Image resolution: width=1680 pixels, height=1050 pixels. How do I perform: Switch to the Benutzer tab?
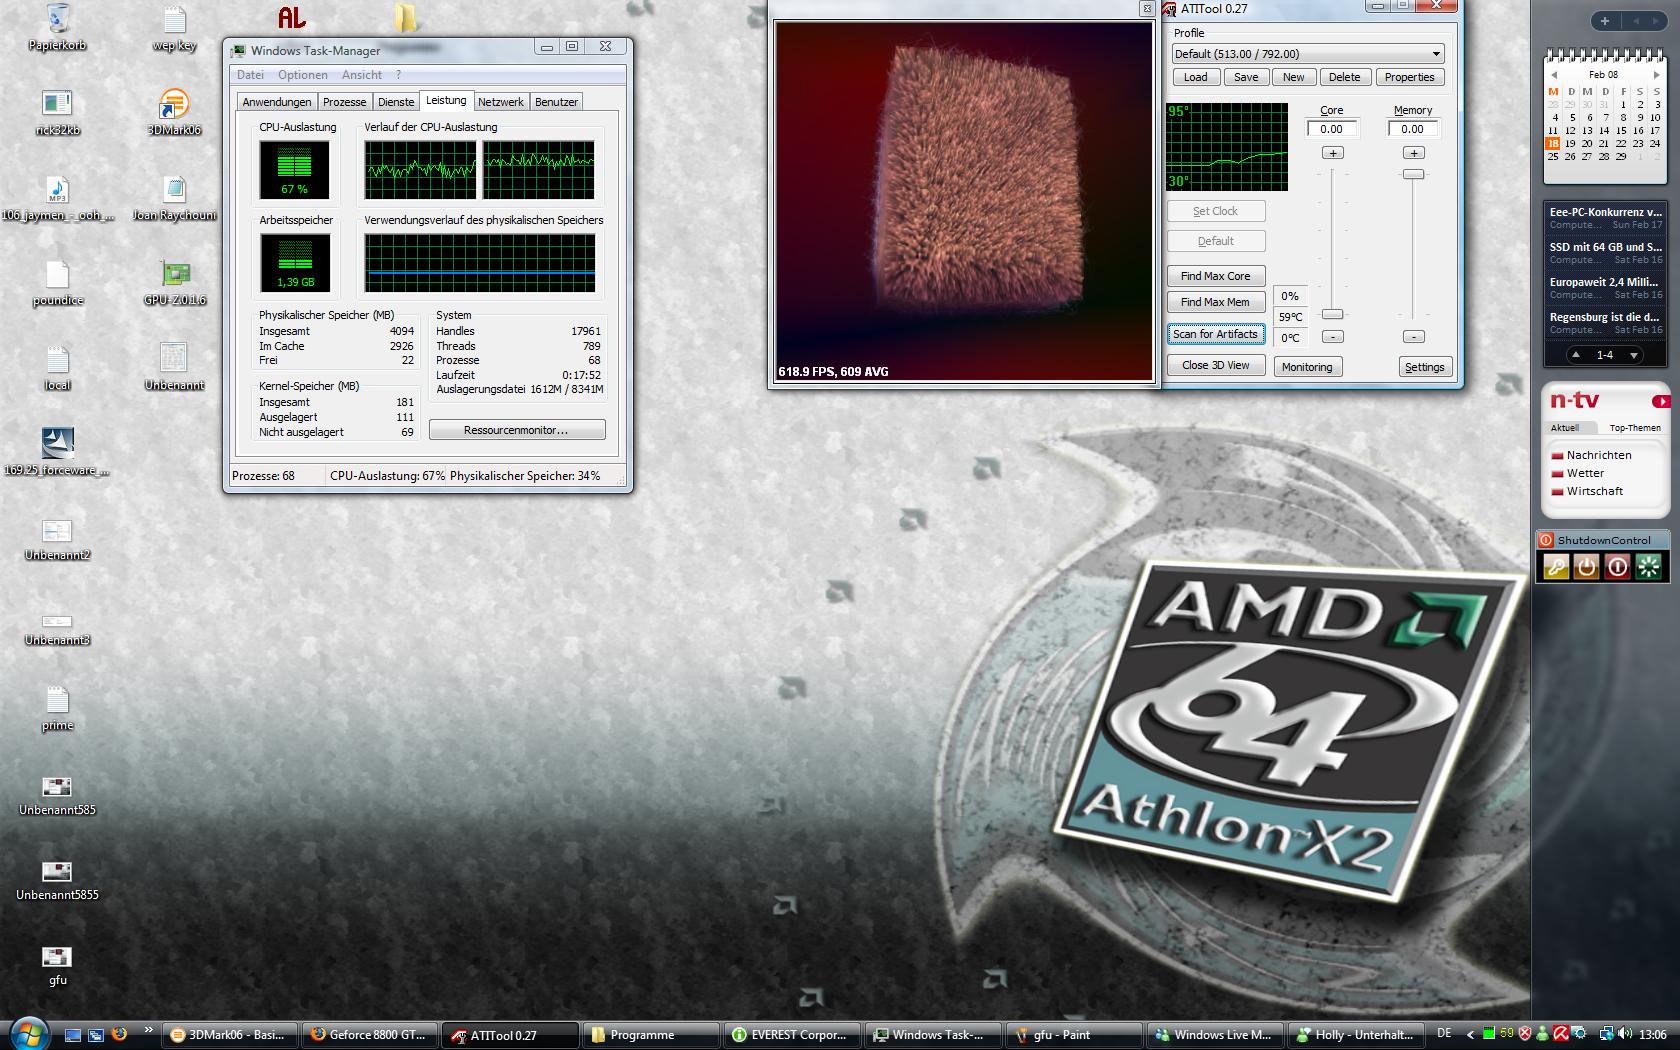pos(556,102)
